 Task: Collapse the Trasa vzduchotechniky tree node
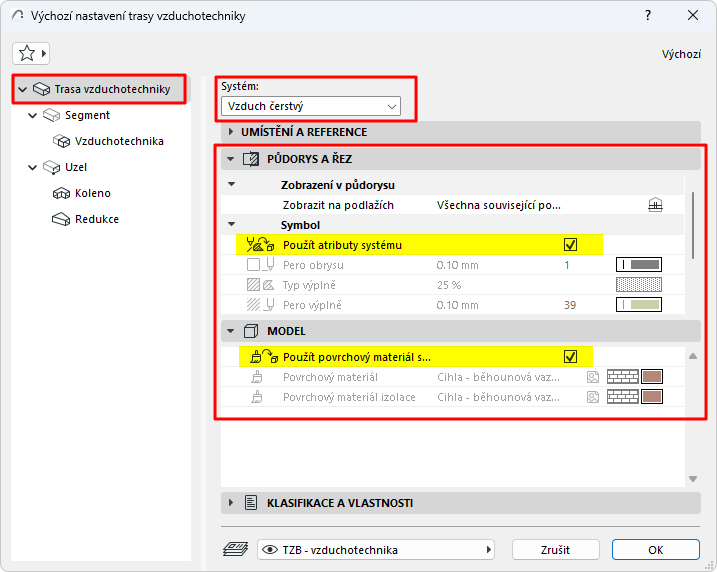tap(23, 89)
